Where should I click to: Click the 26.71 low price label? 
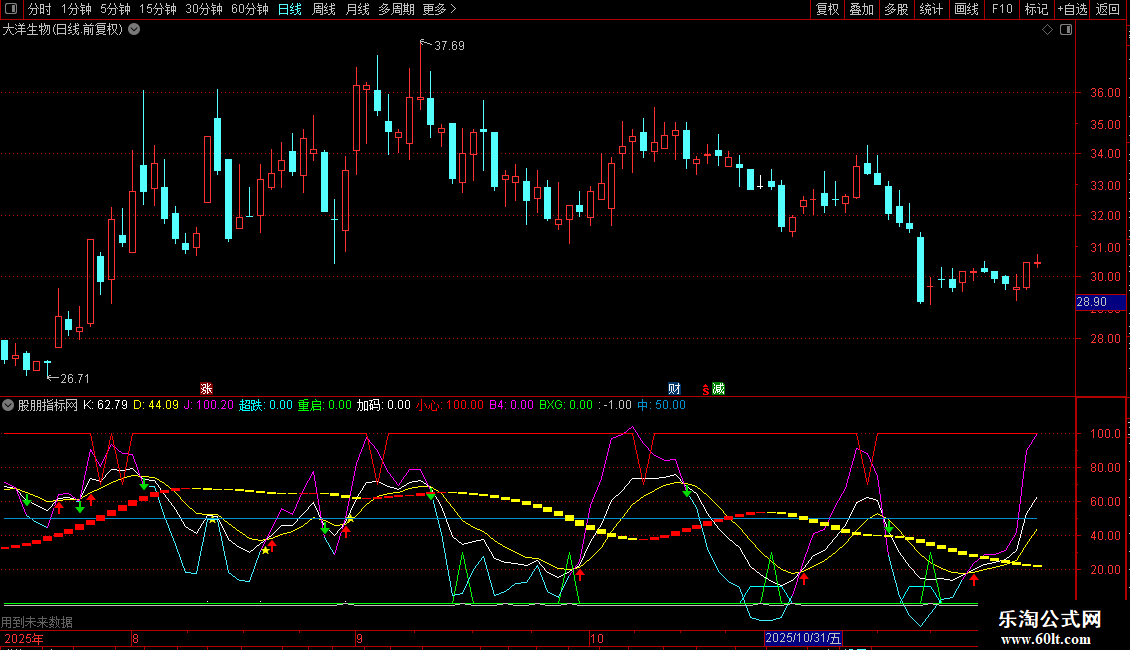point(75,379)
